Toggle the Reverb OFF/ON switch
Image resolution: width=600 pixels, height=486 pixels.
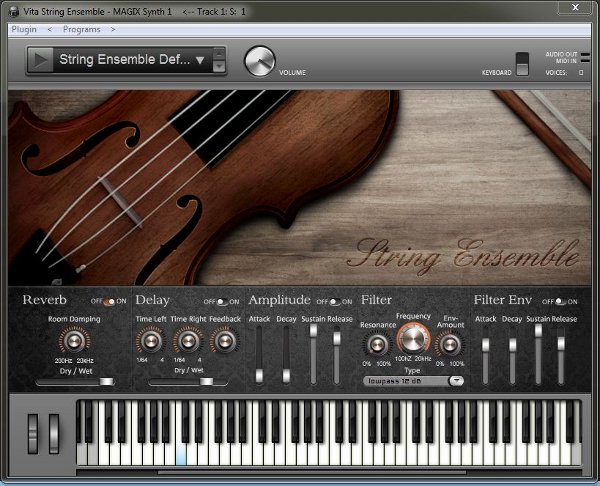109,302
